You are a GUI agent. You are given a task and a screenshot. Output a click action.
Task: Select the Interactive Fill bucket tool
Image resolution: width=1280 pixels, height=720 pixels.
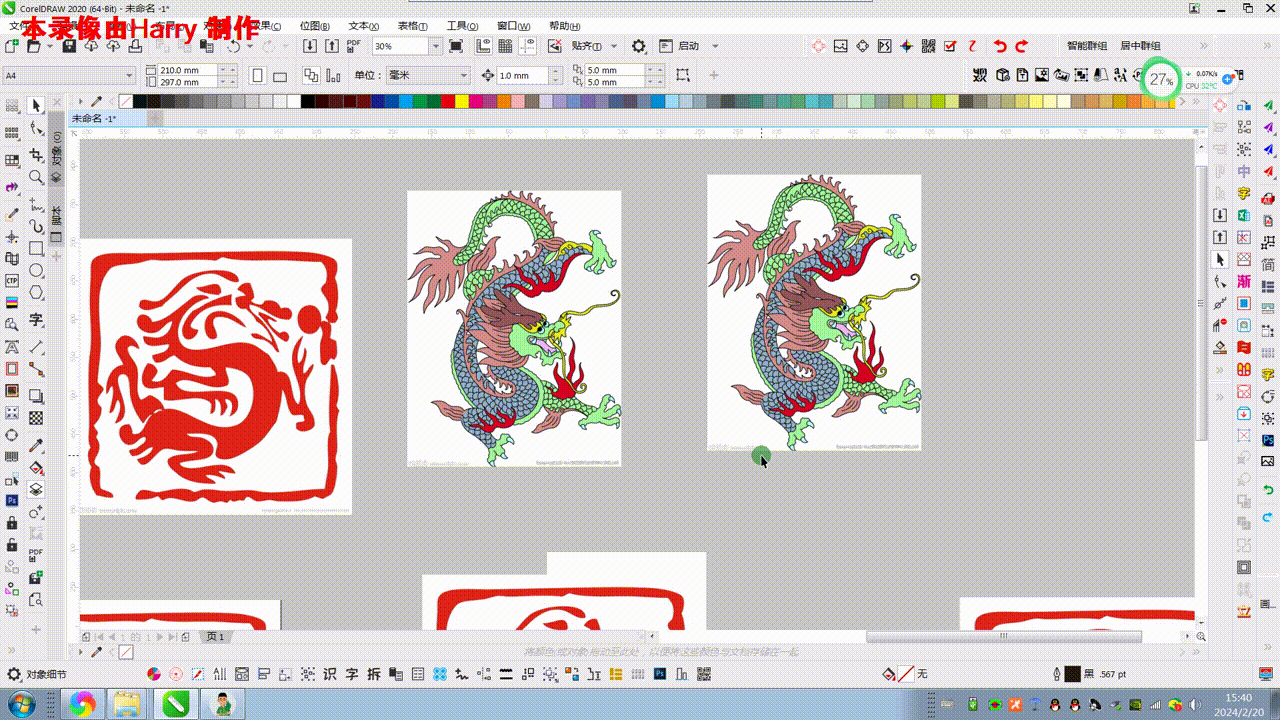[36, 468]
